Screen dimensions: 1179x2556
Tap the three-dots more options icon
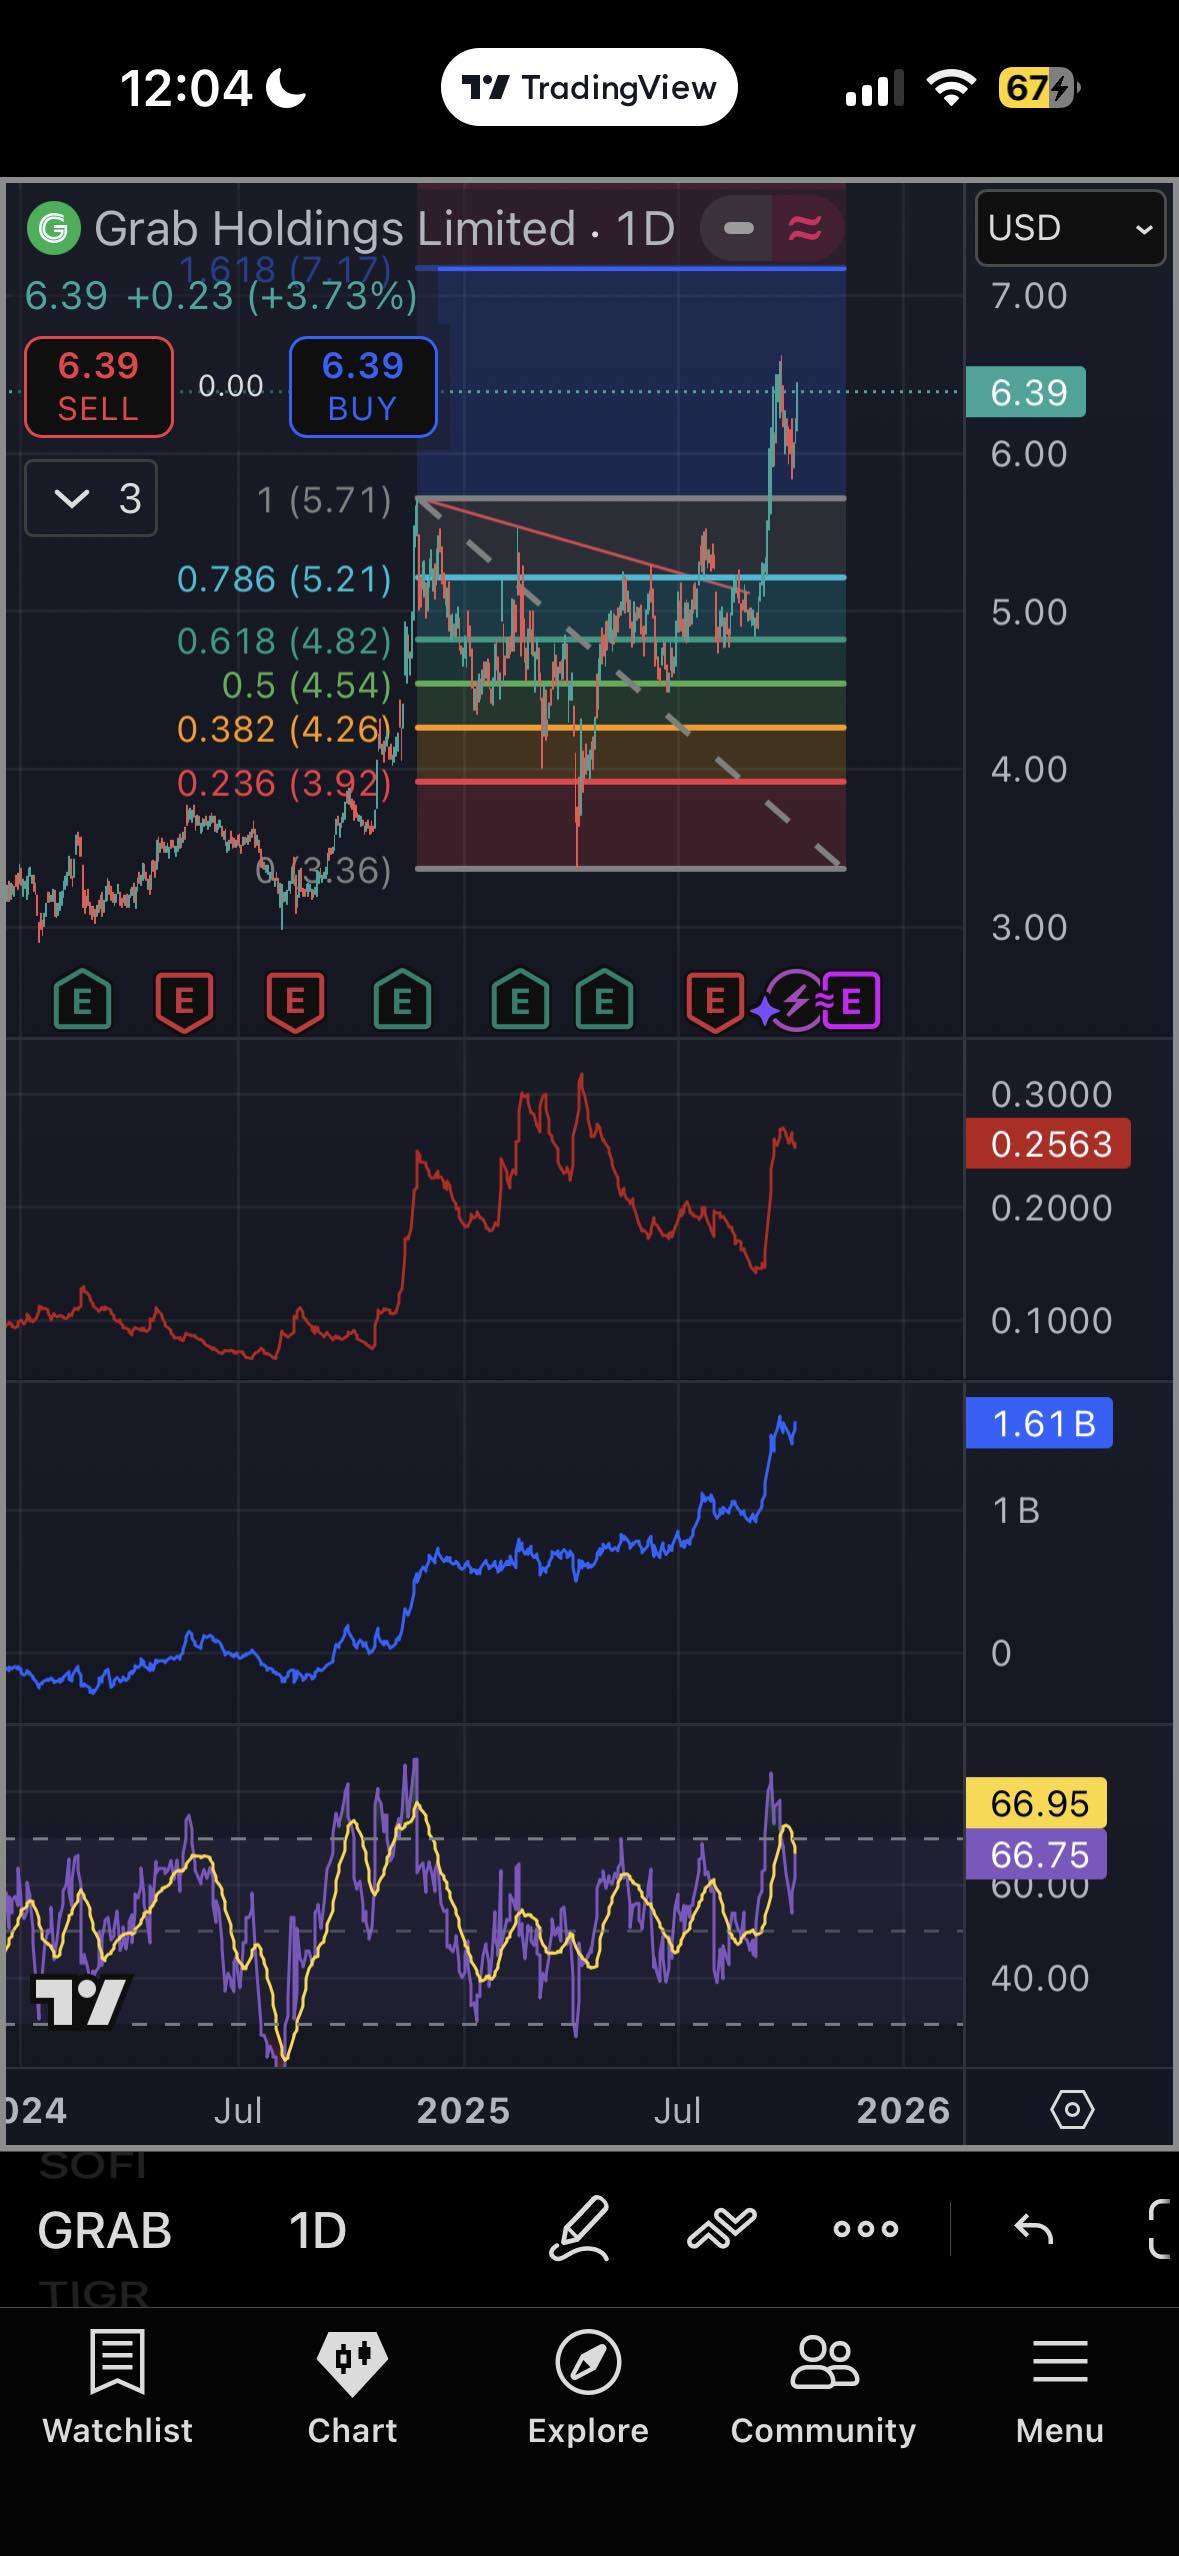click(866, 2229)
